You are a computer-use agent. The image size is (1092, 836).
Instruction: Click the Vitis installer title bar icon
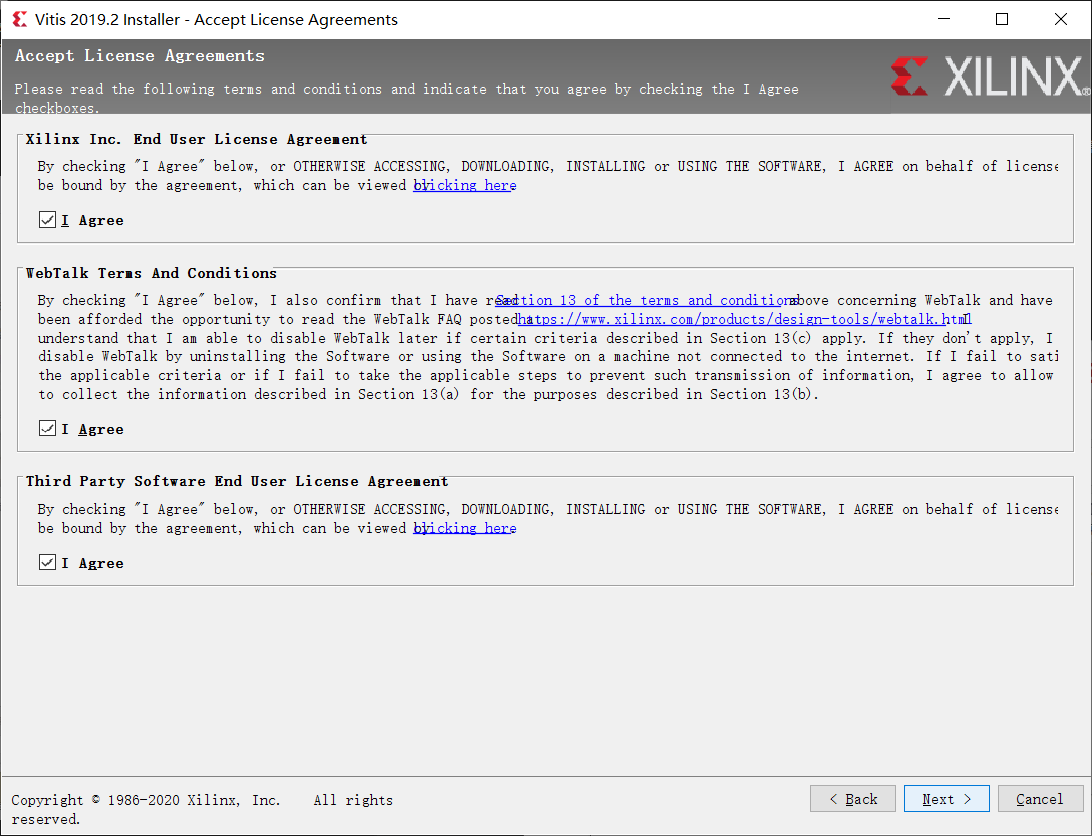(20, 20)
